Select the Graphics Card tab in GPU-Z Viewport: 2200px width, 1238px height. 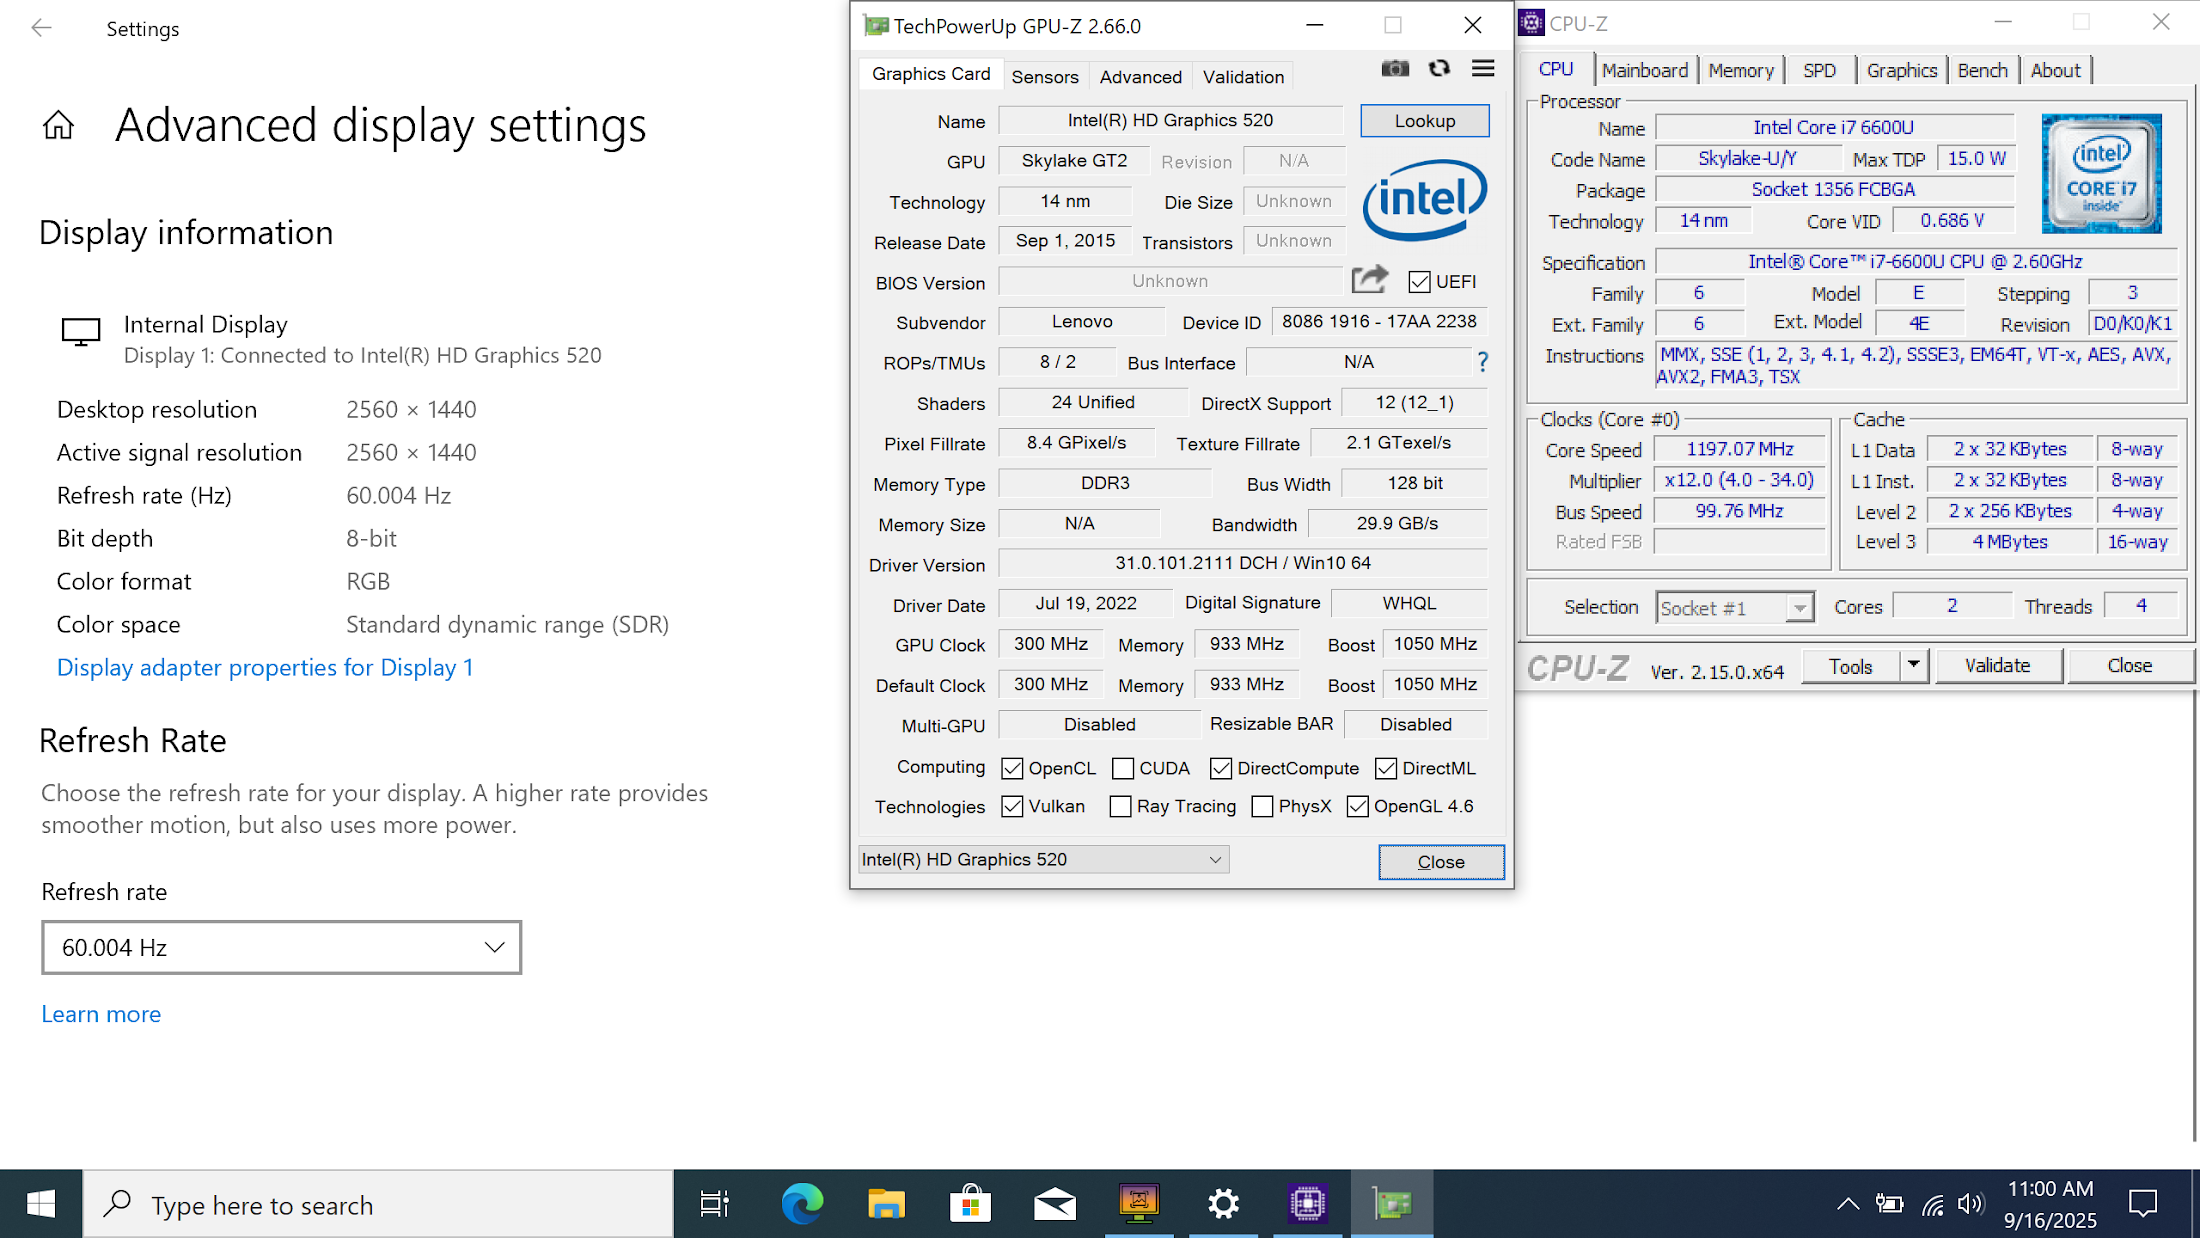point(931,74)
